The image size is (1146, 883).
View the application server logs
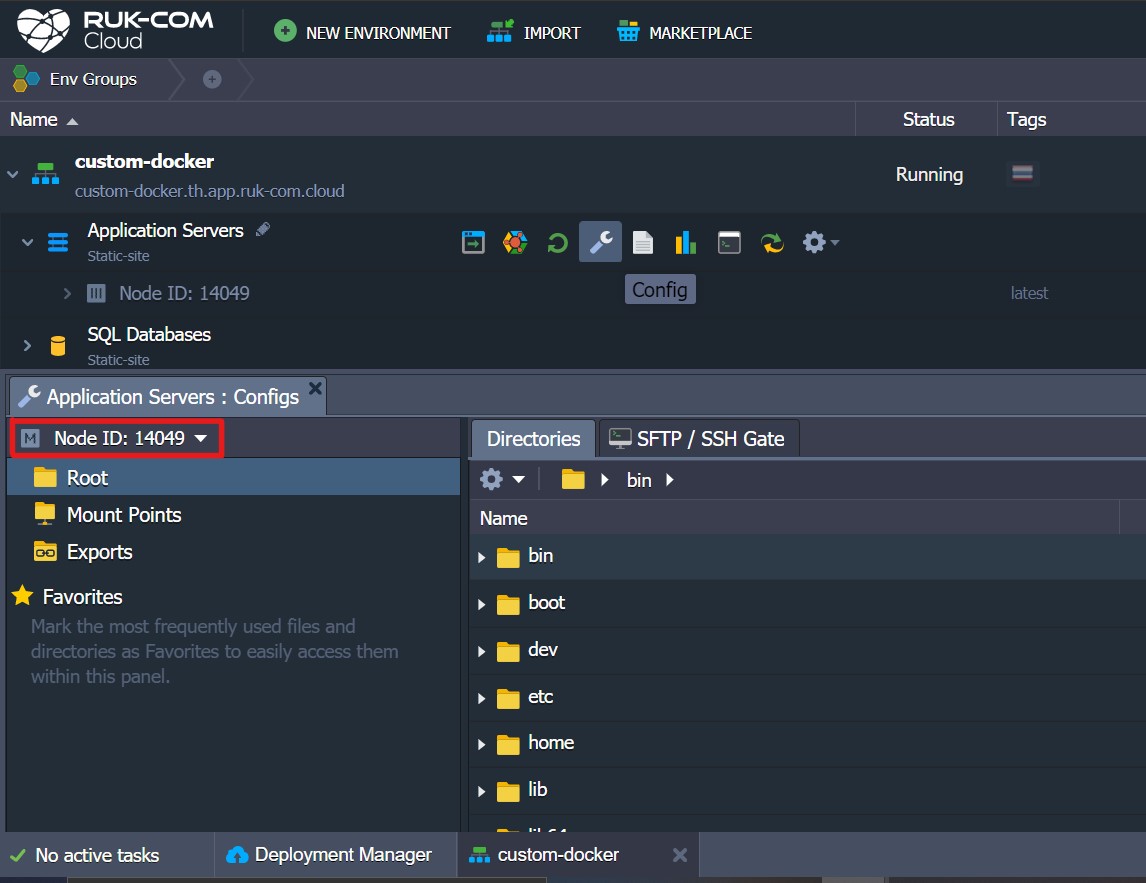pos(643,242)
